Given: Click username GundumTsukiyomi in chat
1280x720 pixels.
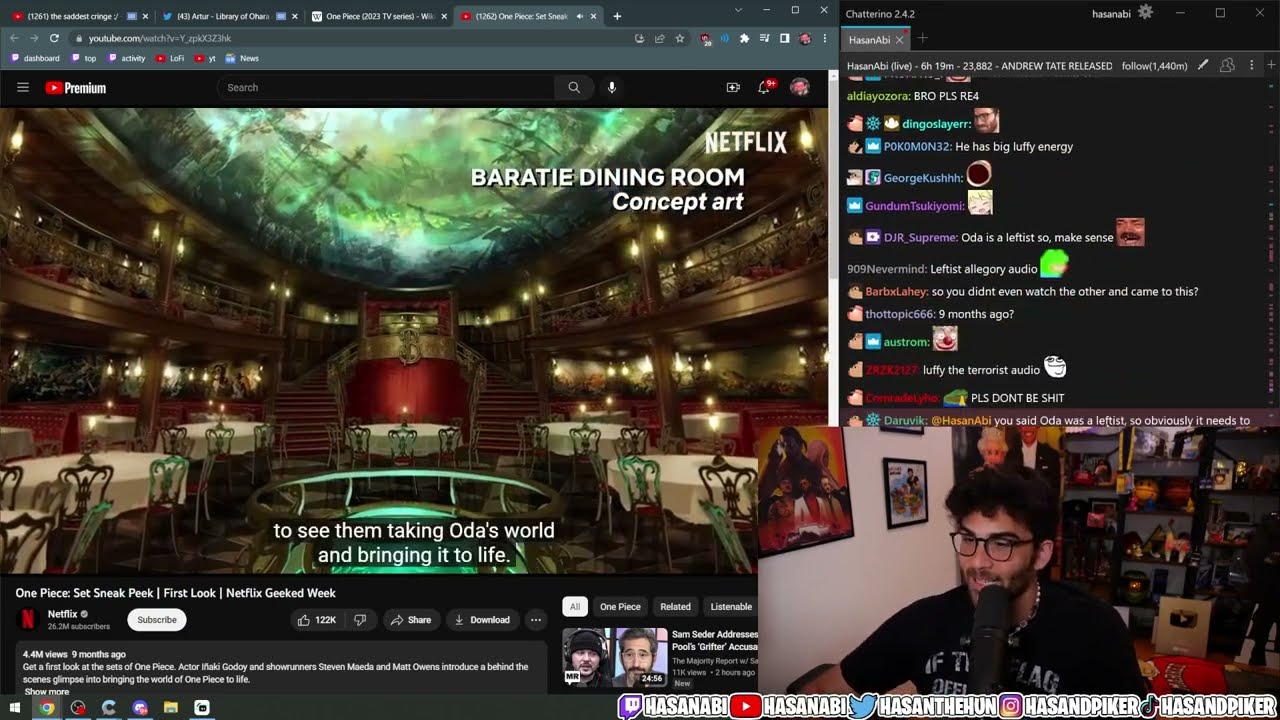Looking at the screenshot, I should pos(914,206).
